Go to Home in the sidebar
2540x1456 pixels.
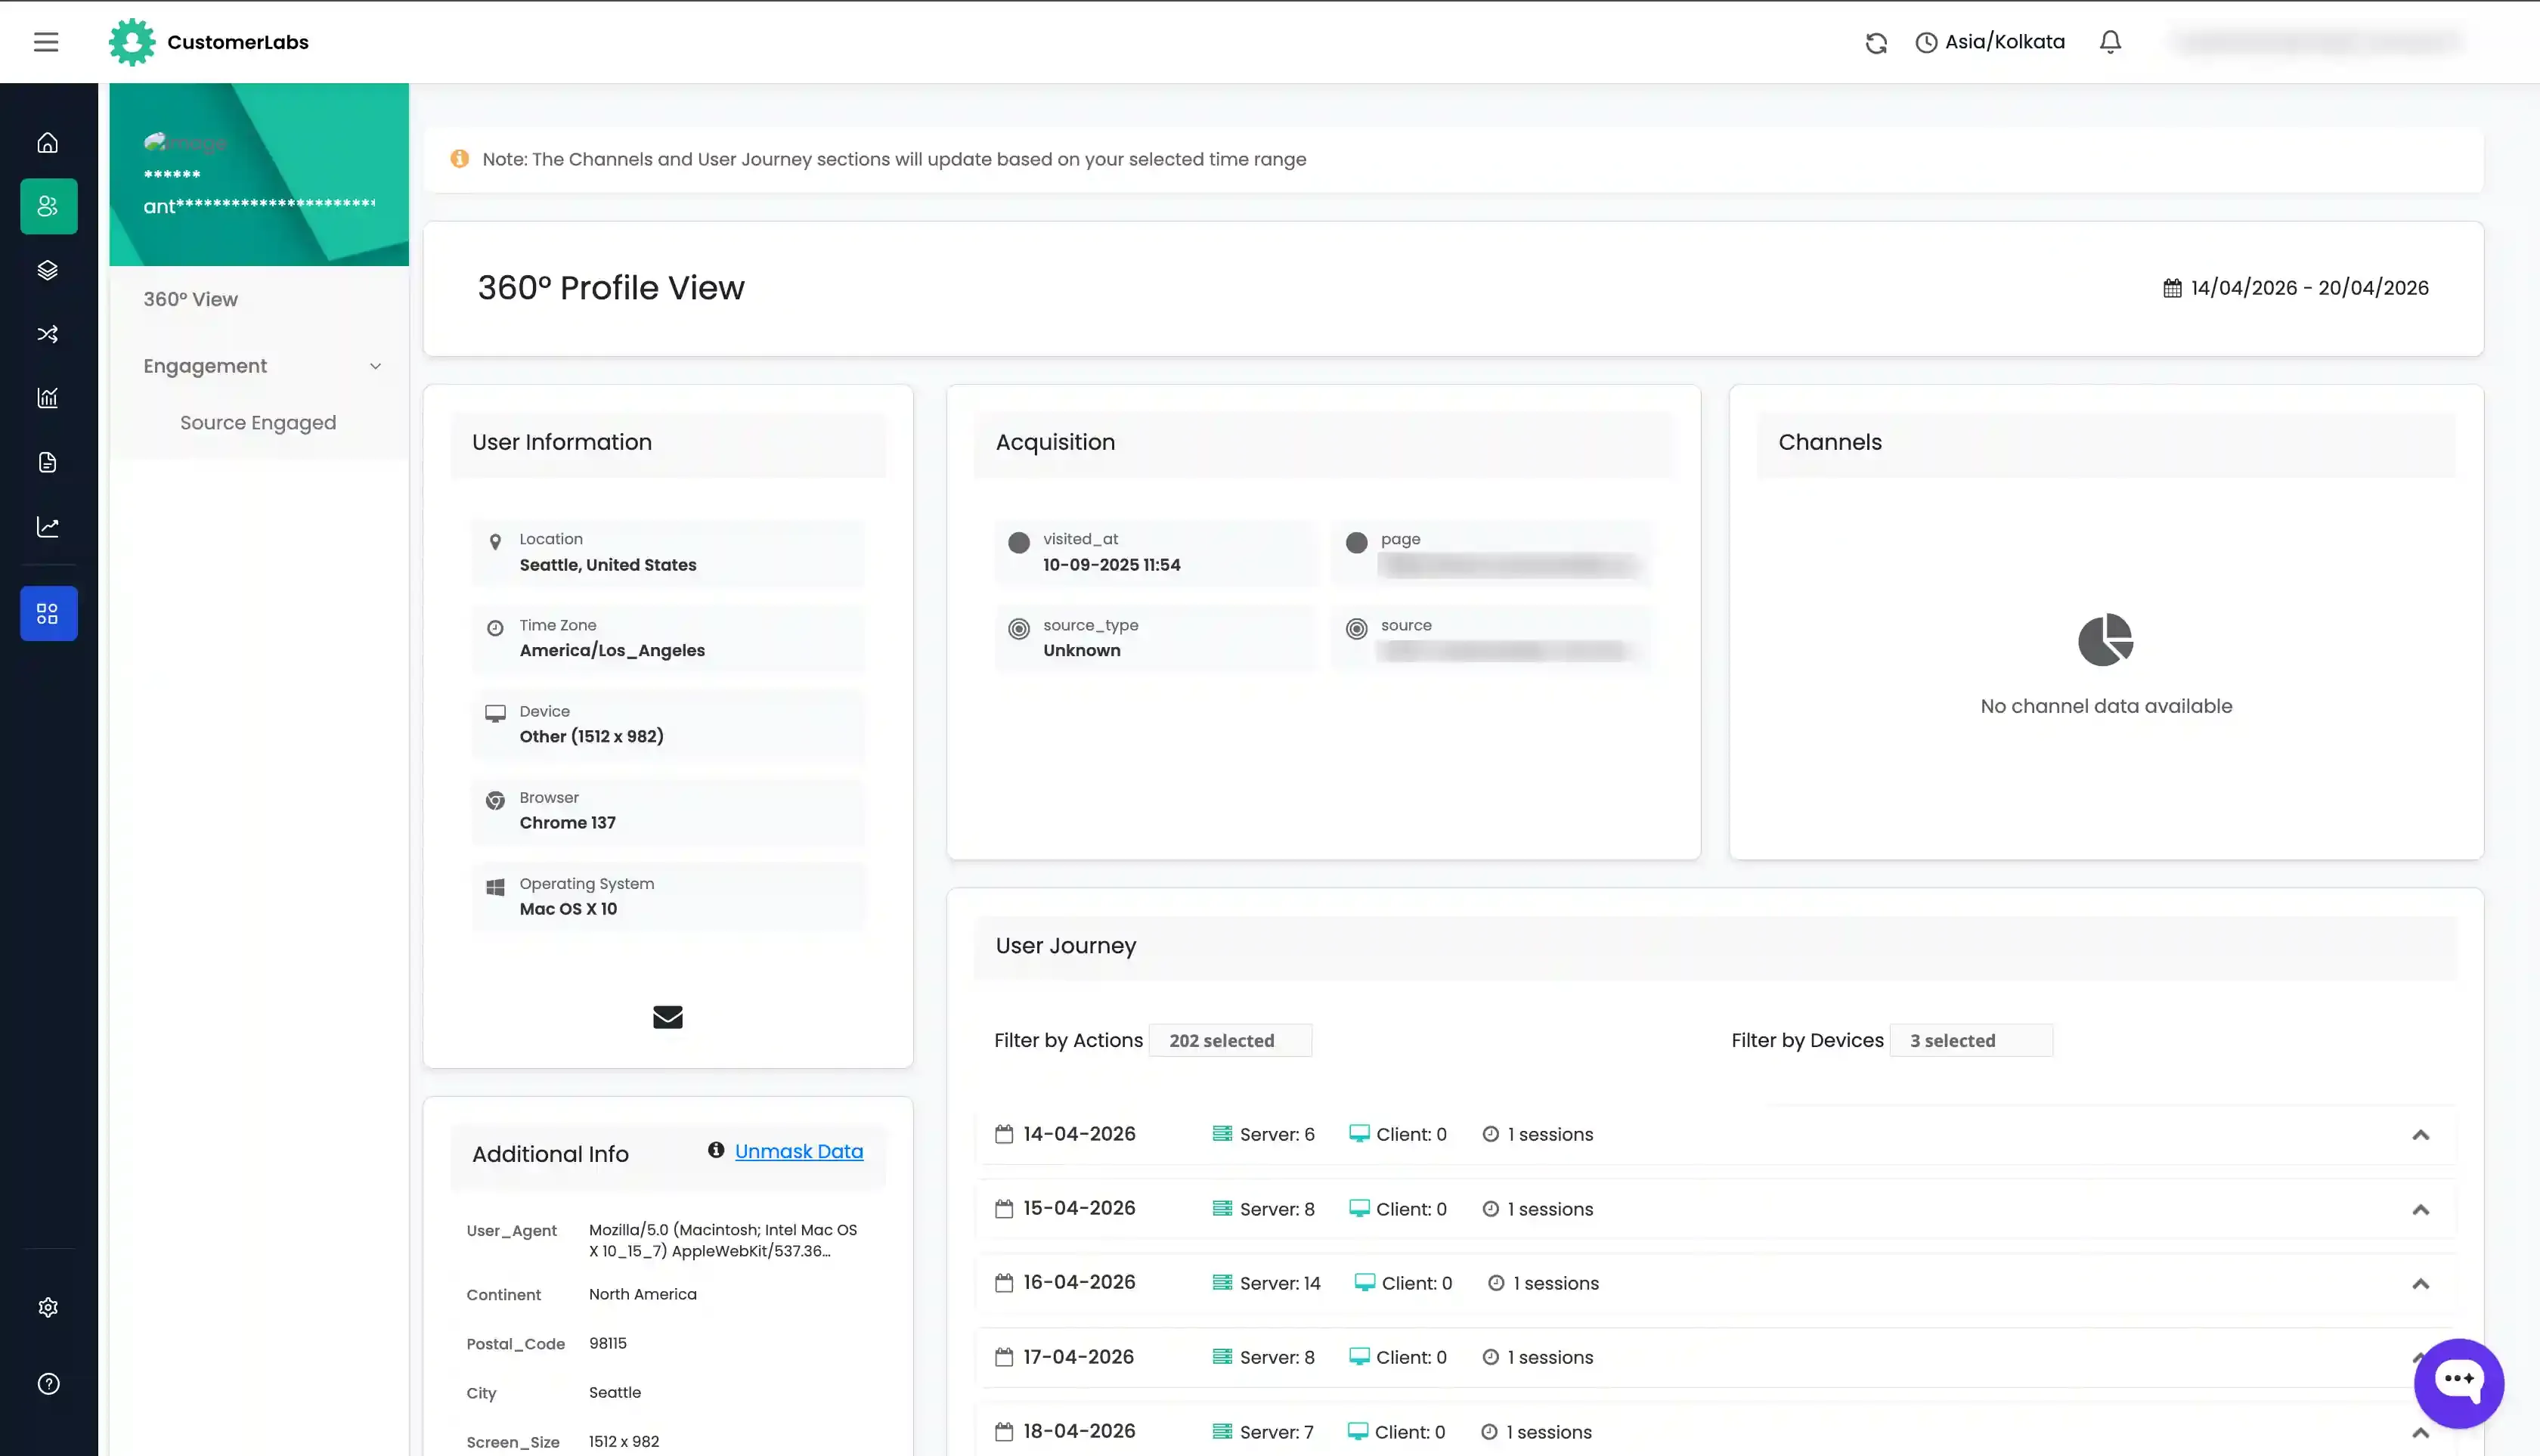click(x=48, y=142)
